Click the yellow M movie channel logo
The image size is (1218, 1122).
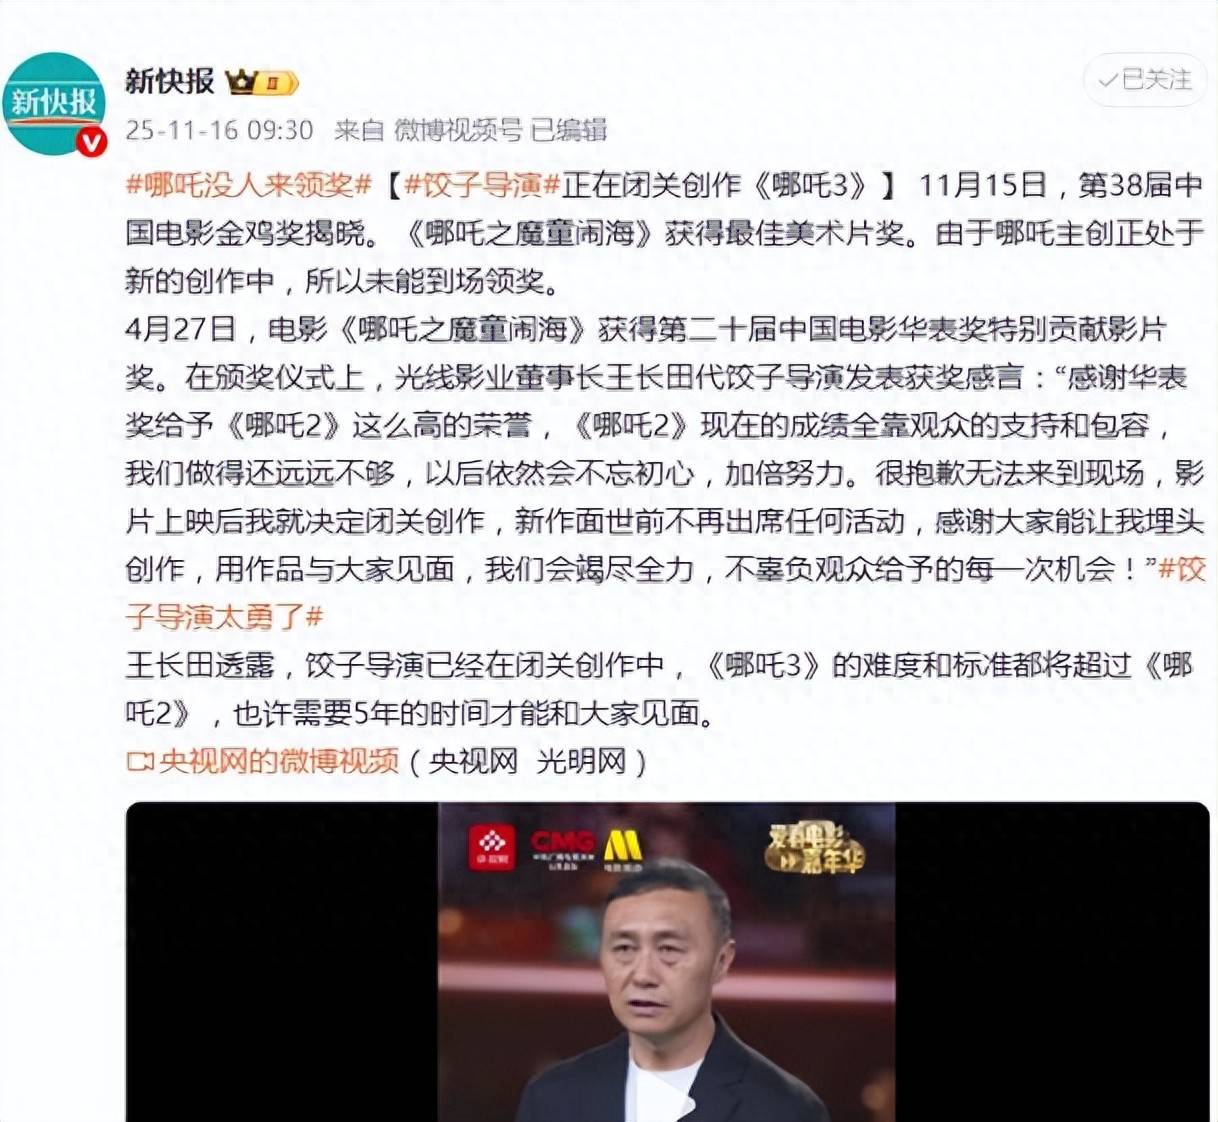pos(621,848)
